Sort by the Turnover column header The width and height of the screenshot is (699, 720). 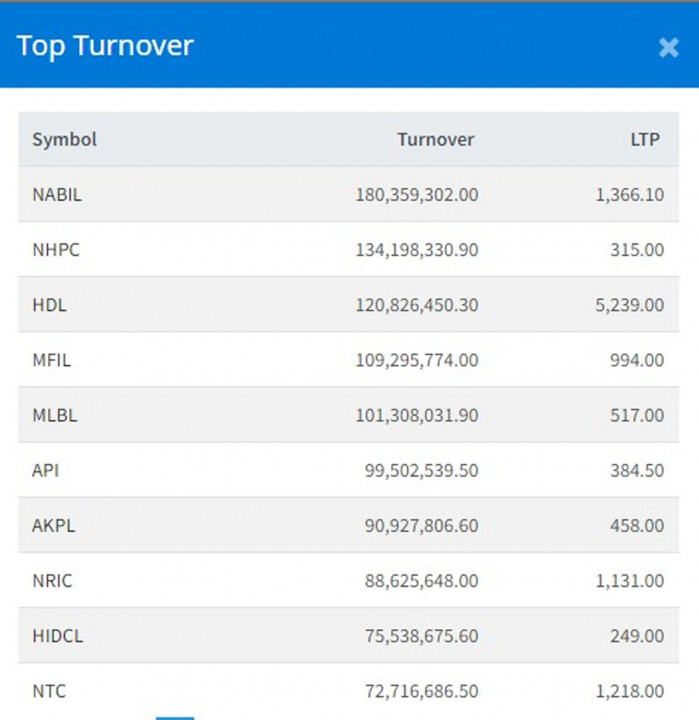[x=435, y=139]
